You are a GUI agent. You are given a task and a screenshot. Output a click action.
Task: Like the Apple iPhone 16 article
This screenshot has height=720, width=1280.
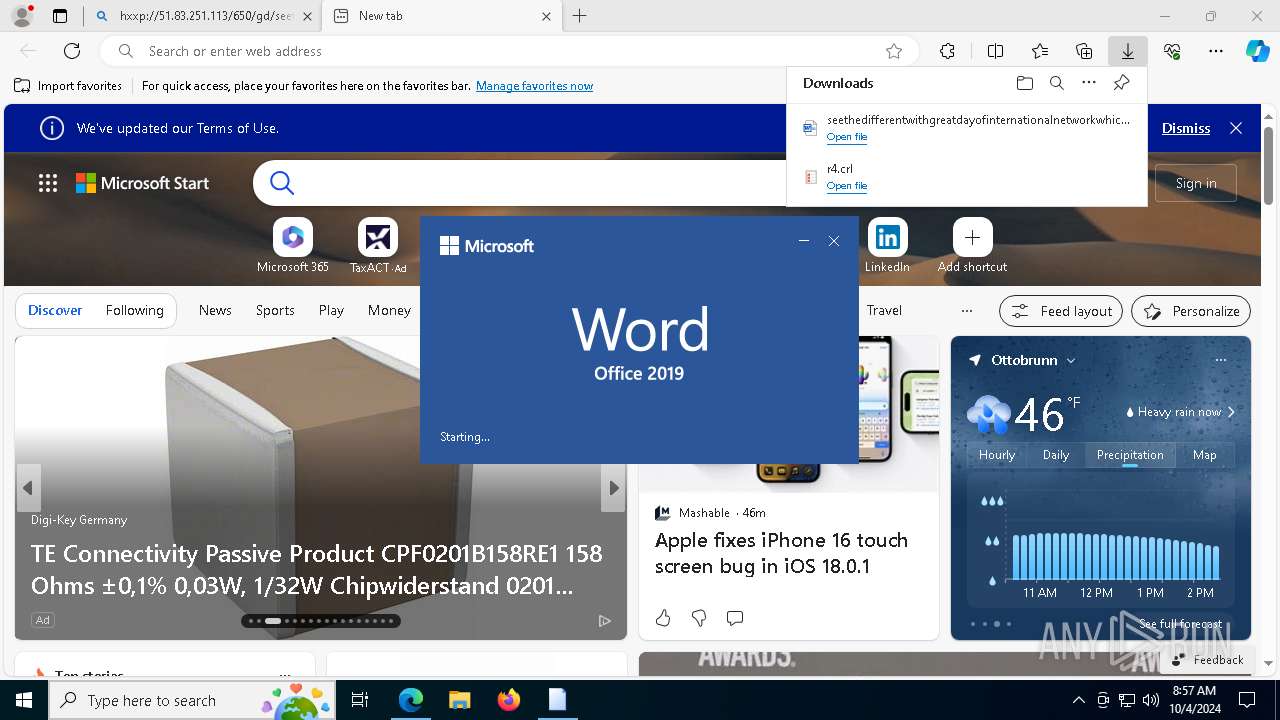663,618
